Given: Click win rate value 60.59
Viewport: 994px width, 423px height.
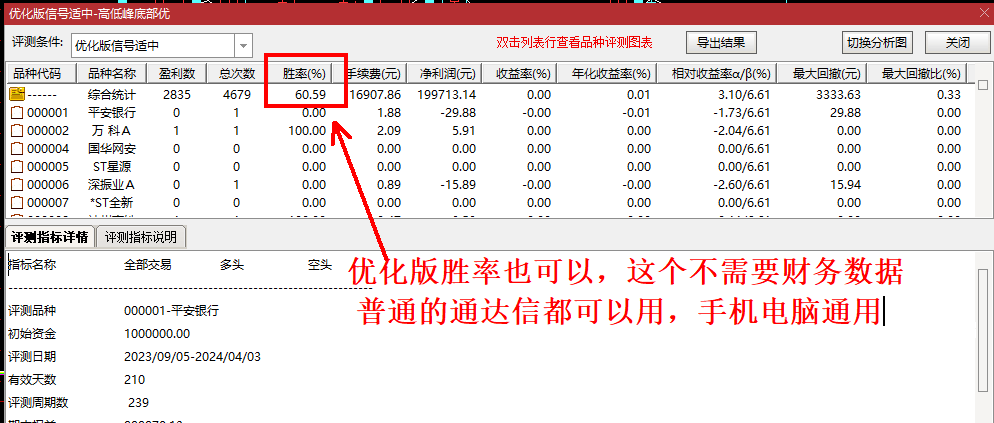Looking at the screenshot, I should tap(311, 95).
